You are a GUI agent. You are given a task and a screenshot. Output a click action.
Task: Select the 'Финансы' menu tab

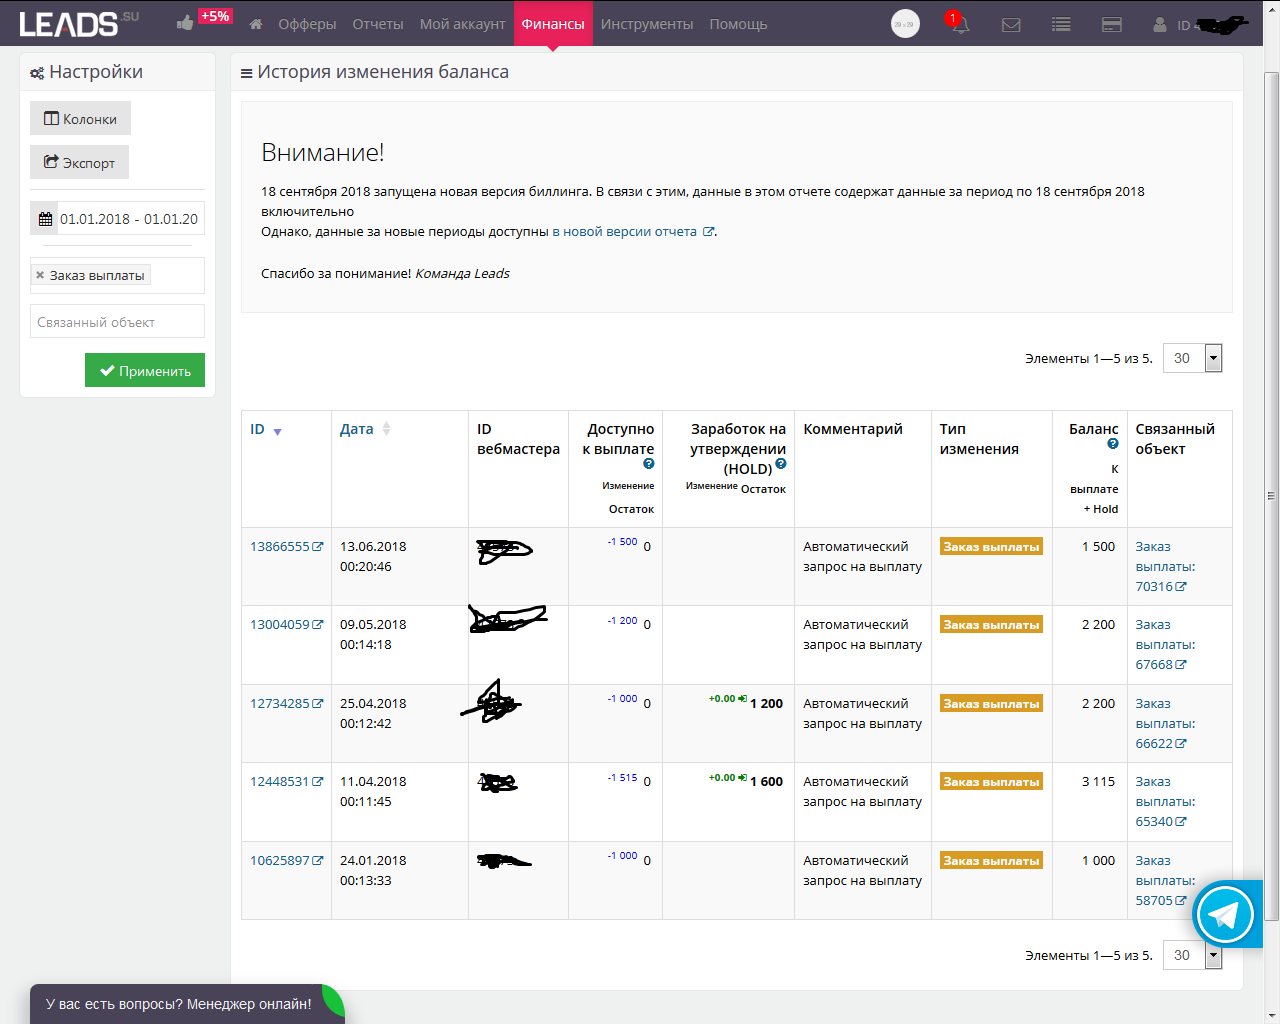[553, 24]
